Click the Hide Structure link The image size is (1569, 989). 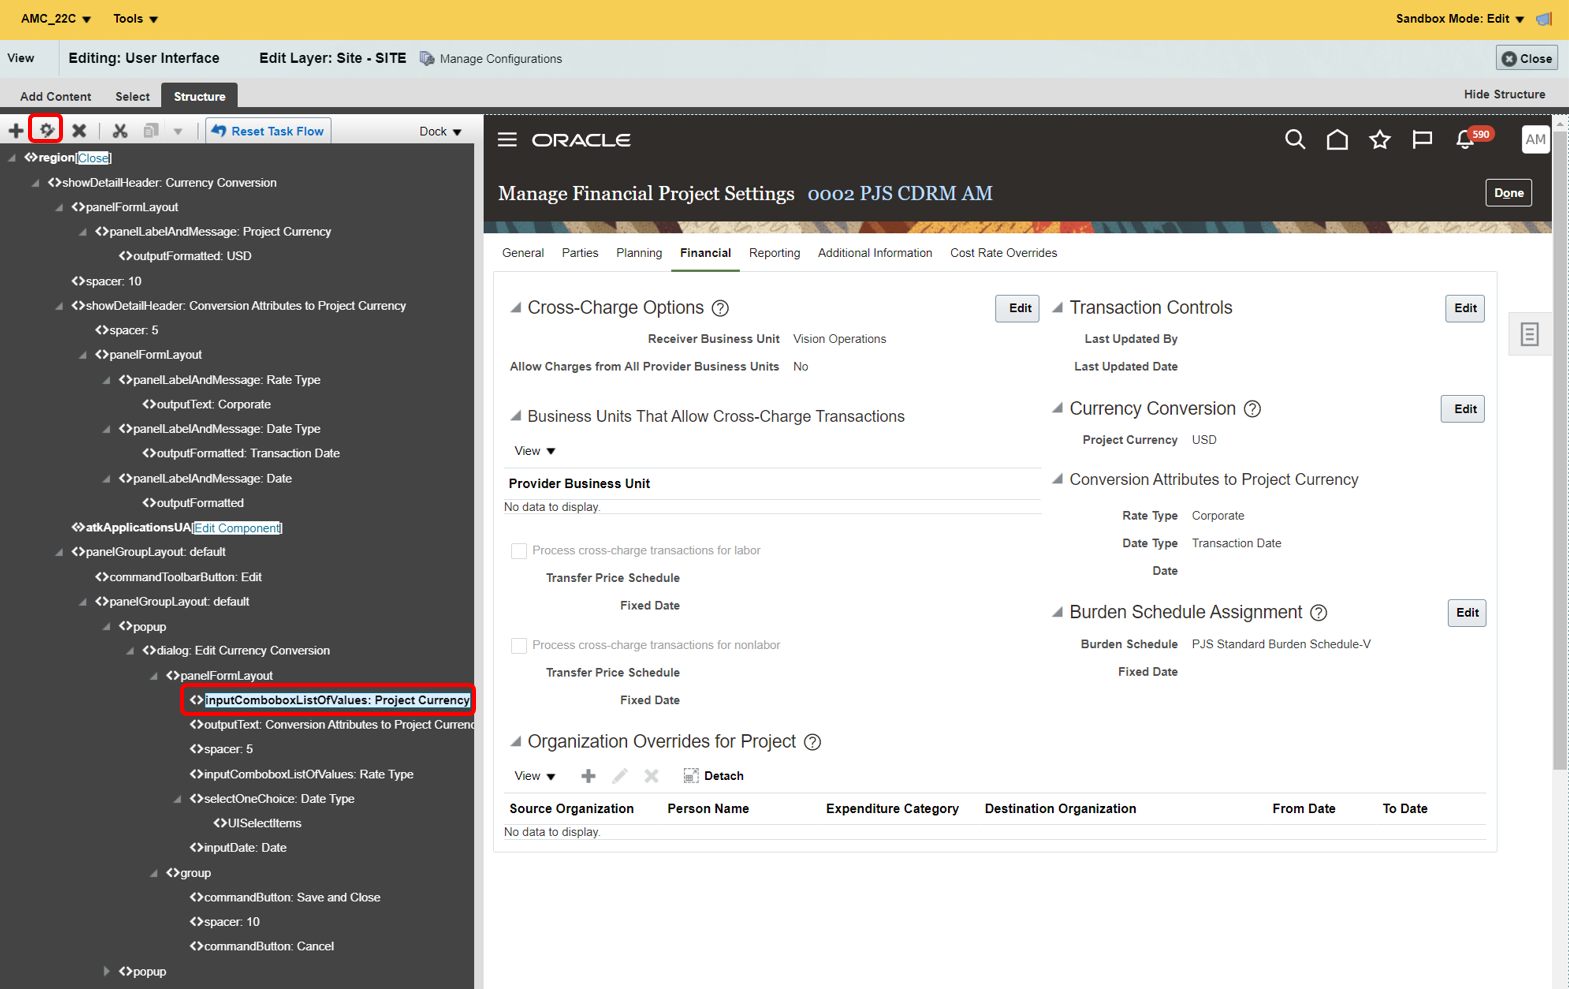pos(1504,94)
